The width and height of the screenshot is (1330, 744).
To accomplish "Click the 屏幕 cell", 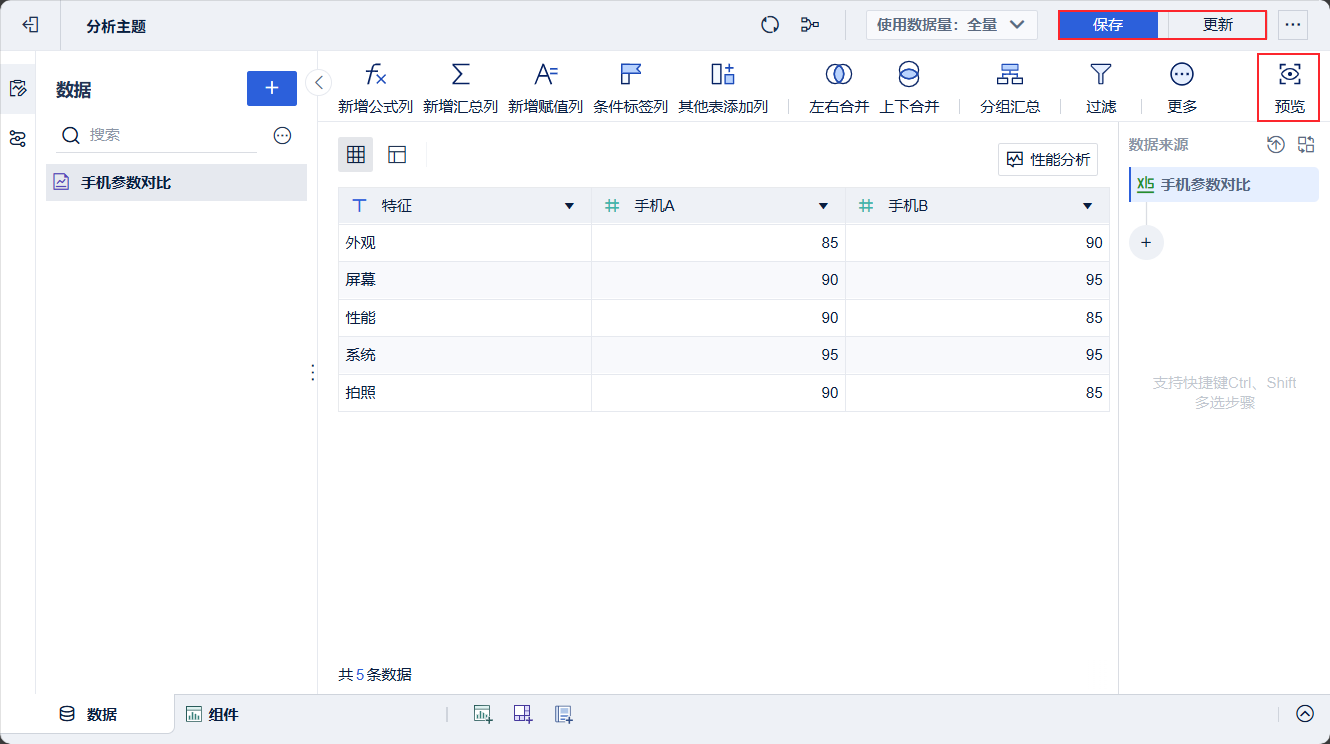I will pyautogui.click(x=465, y=280).
